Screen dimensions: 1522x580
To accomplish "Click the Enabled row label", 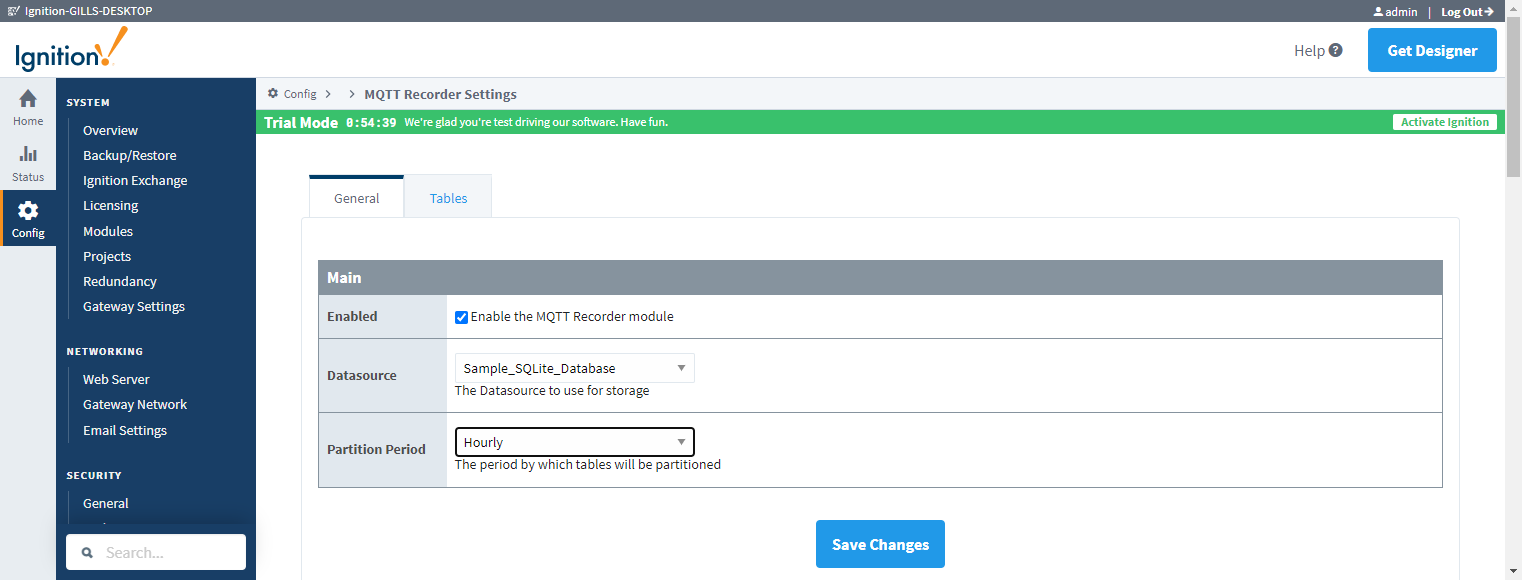I will (x=352, y=316).
